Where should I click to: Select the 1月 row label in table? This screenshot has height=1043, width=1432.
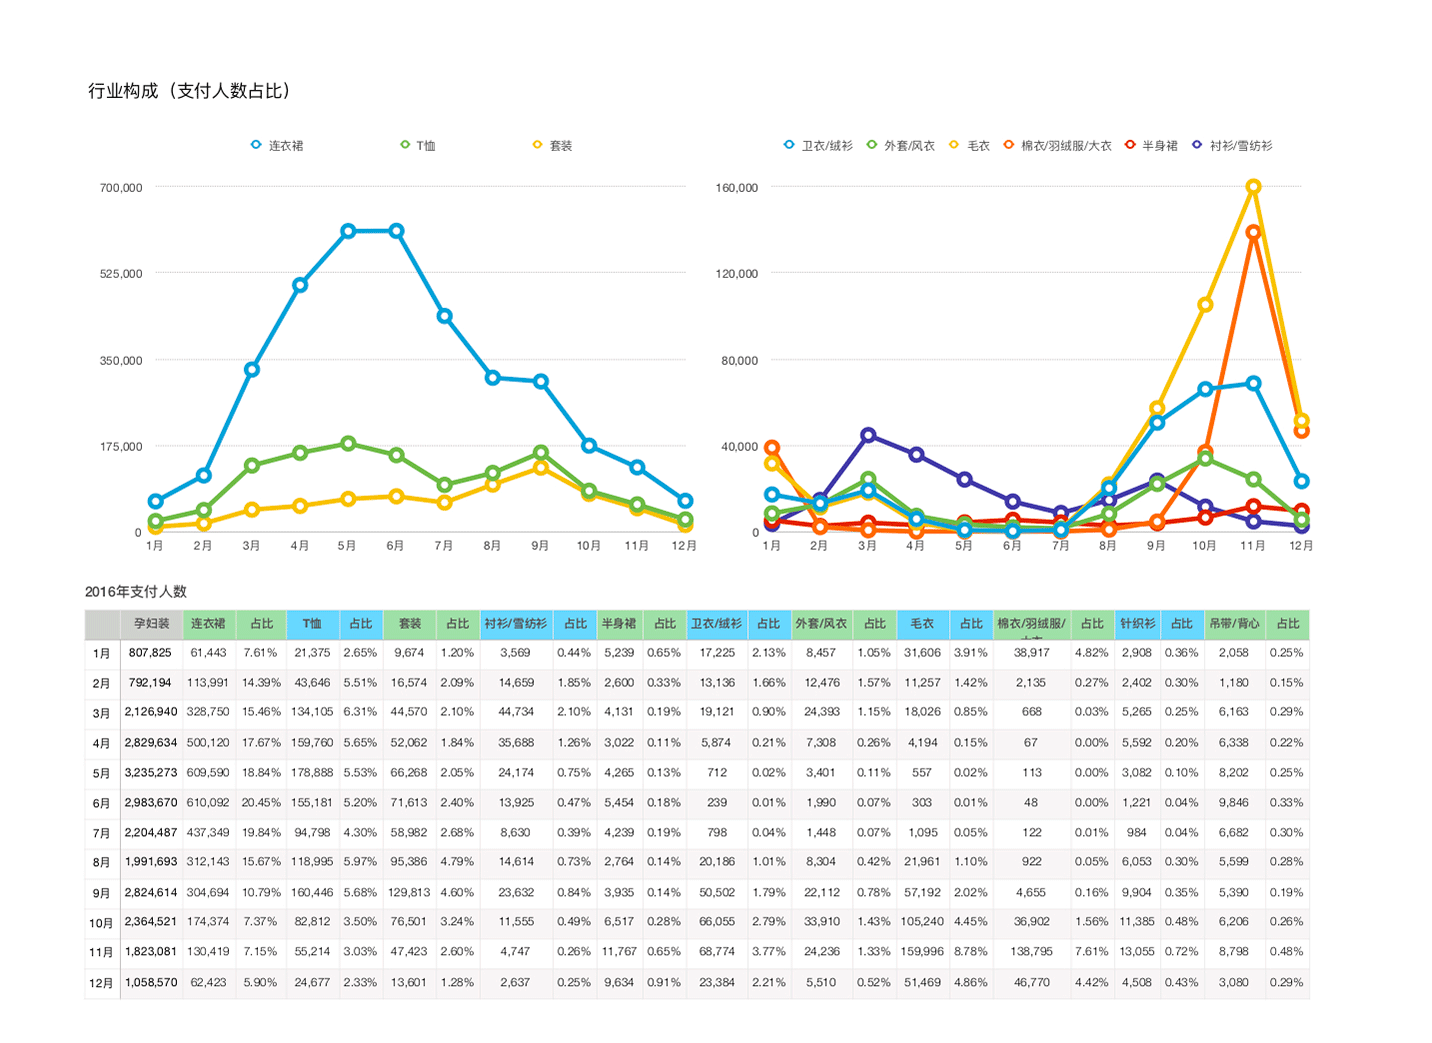pyautogui.click(x=102, y=653)
